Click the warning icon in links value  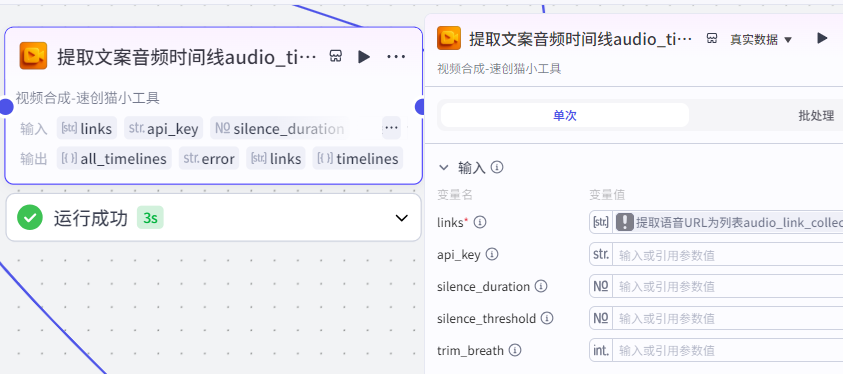point(625,222)
